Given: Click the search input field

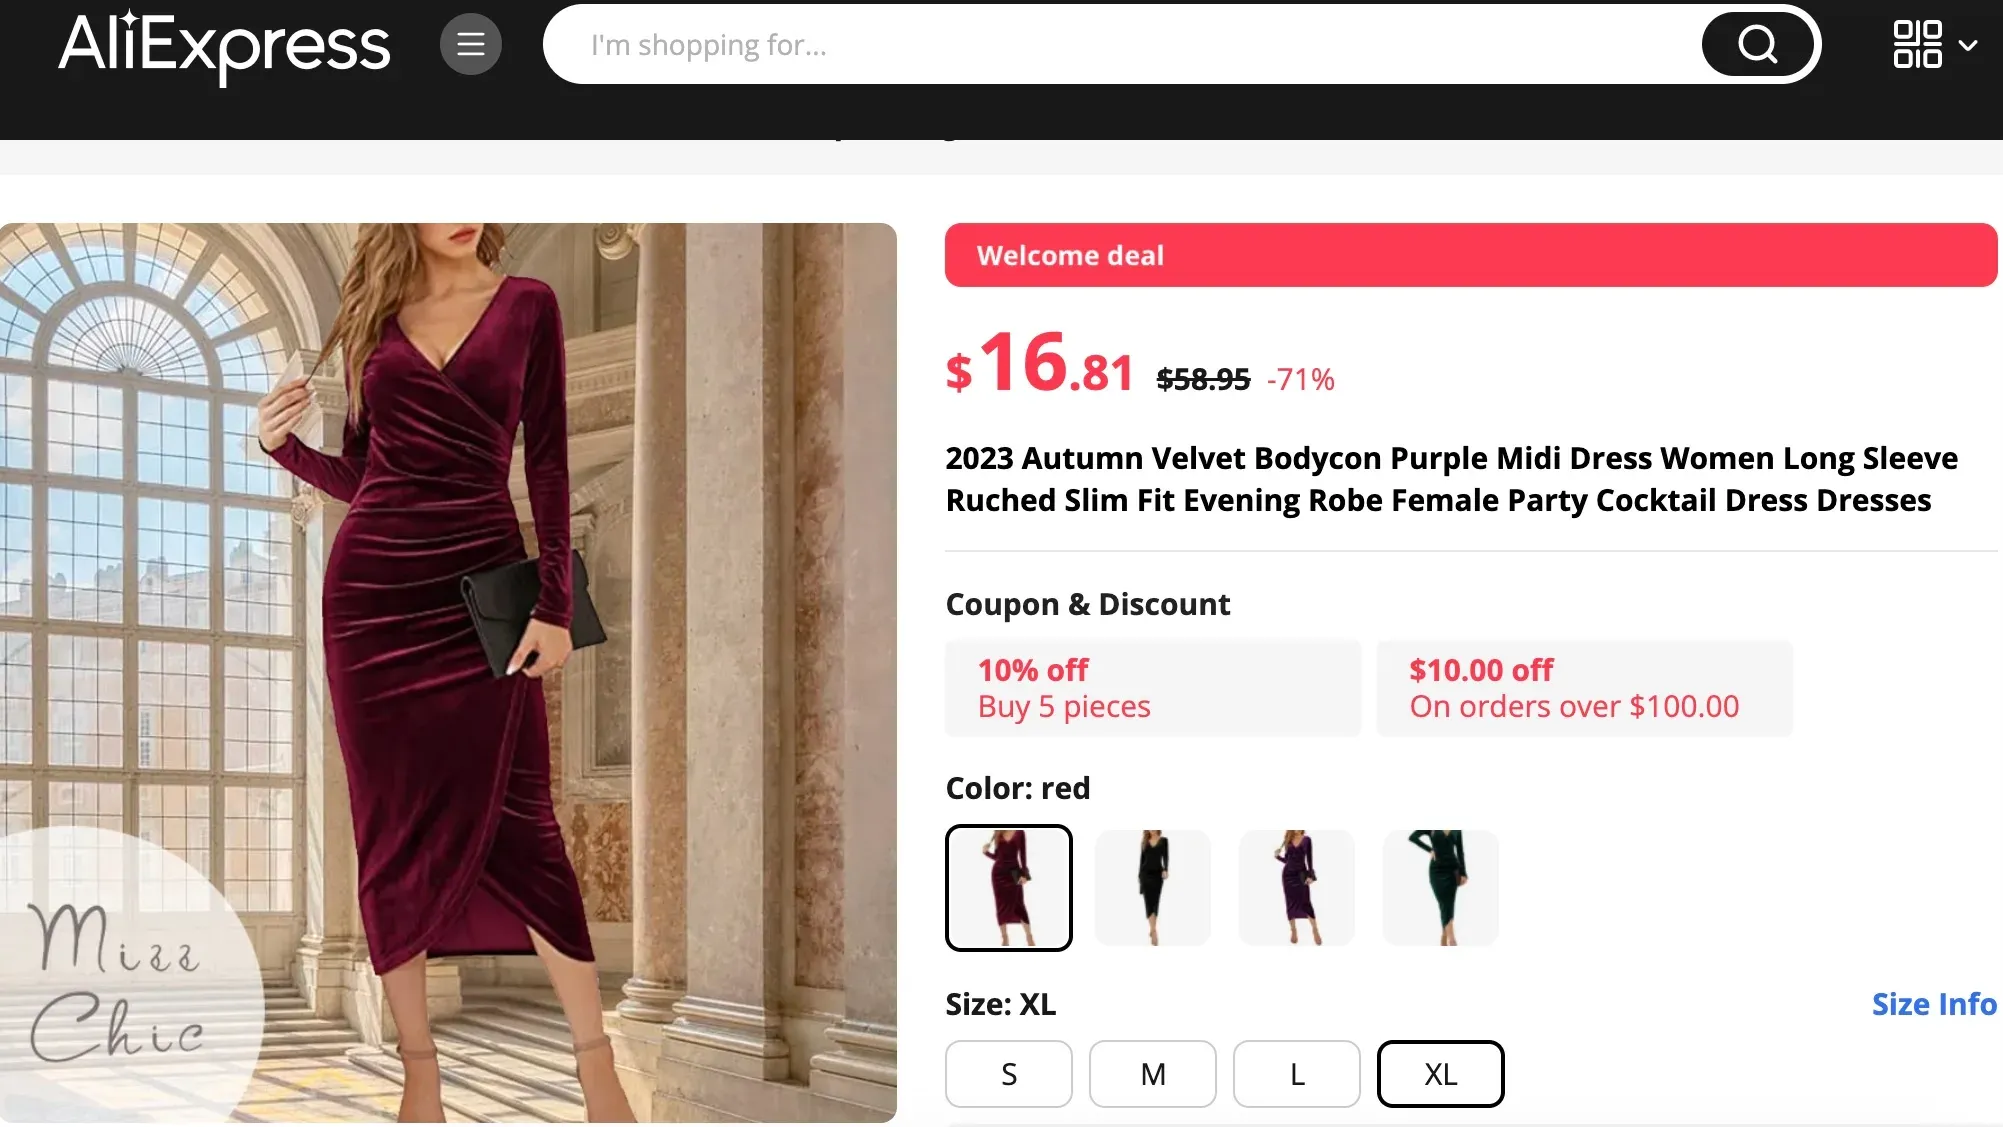Looking at the screenshot, I should [x=1100, y=44].
